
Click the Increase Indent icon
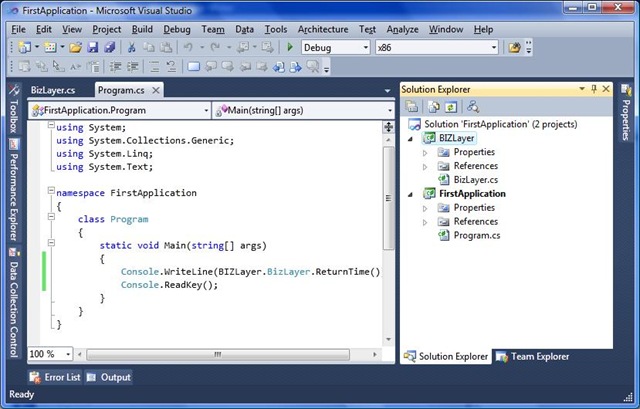click(x=133, y=67)
